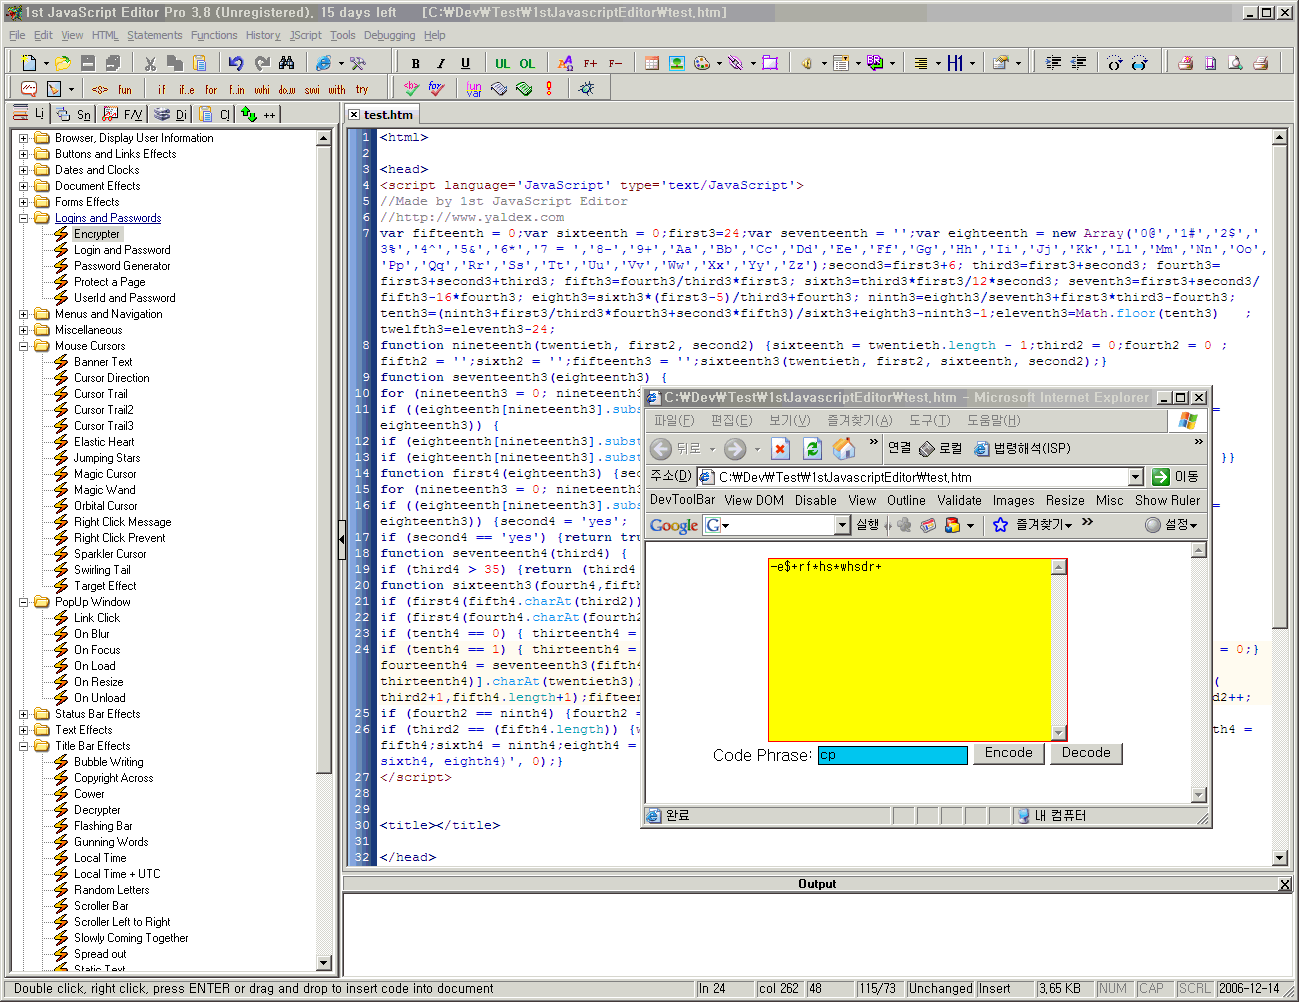
Task: Apply Underline formatting button U
Action: (465, 63)
